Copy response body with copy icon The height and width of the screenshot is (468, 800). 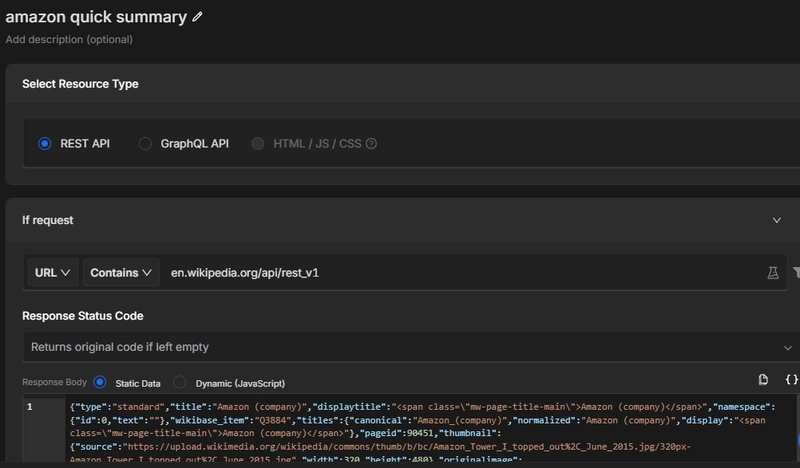(x=763, y=379)
